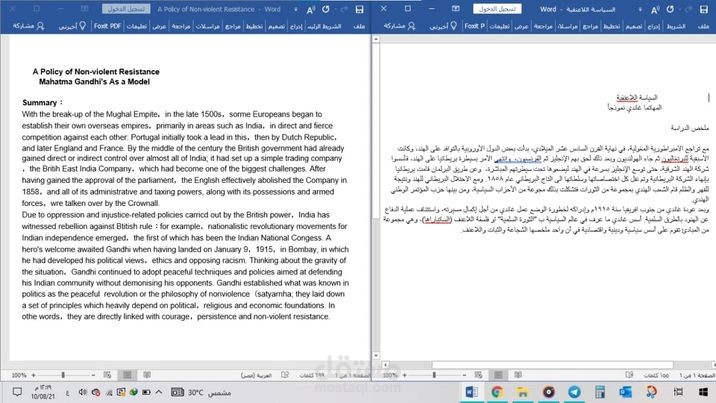Click the repeat/redo circular arrow in Arabic window
The height and width of the screenshot is (403, 716).
click(670, 9)
